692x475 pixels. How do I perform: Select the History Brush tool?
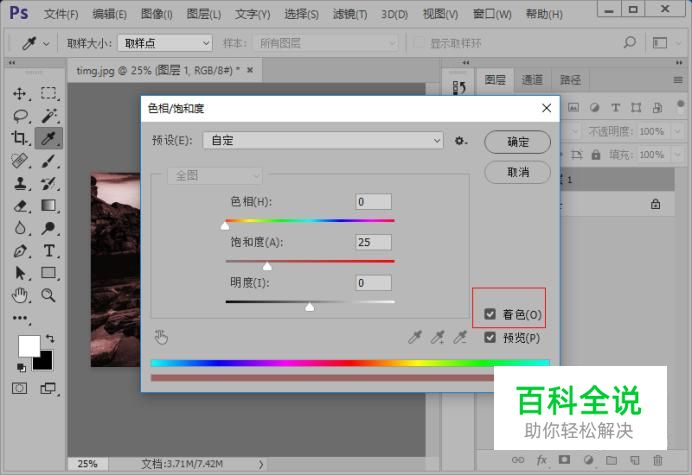pyautogui.click(x=49, y=183)
